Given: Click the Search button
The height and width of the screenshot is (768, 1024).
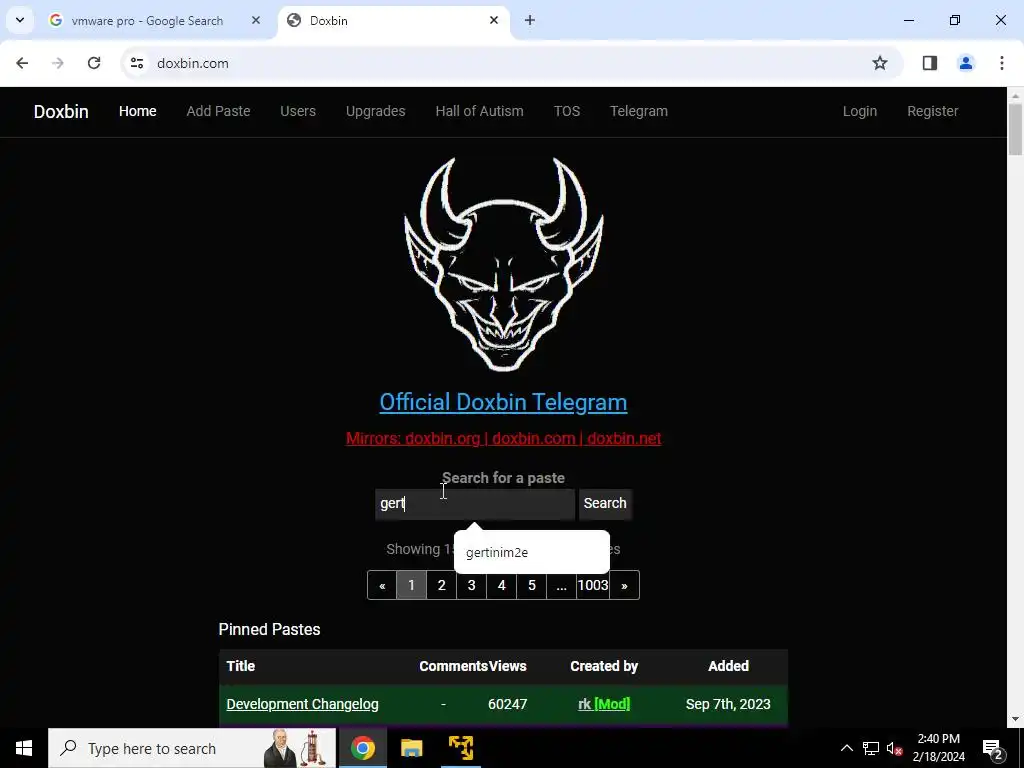Looking at the screenshot, I should coord(605,504).
